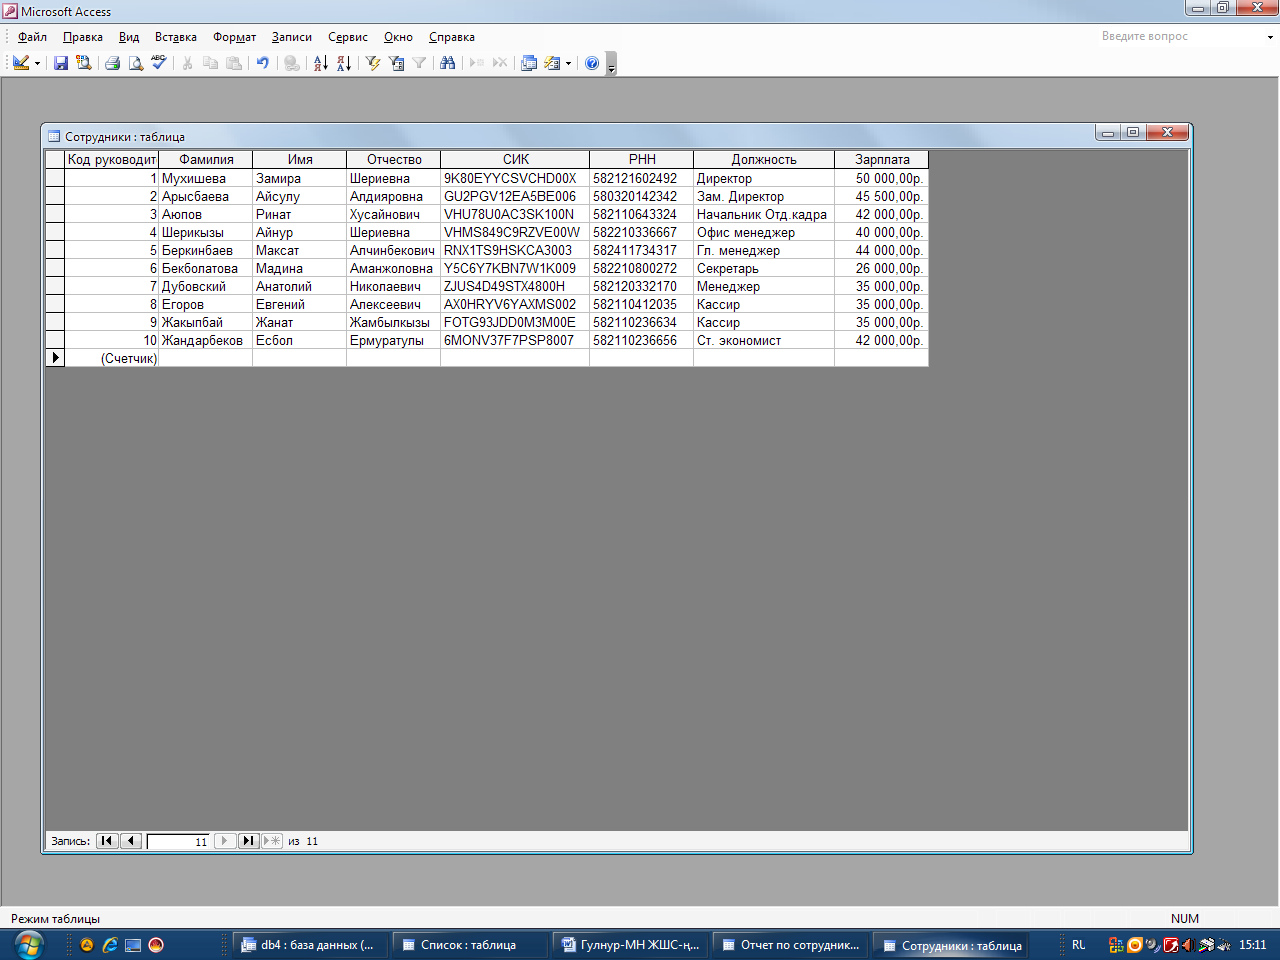The width and height of the screenshot is (1280, 960).
Task: Open the Сервис menu
Action: click(x=348, y=37)
